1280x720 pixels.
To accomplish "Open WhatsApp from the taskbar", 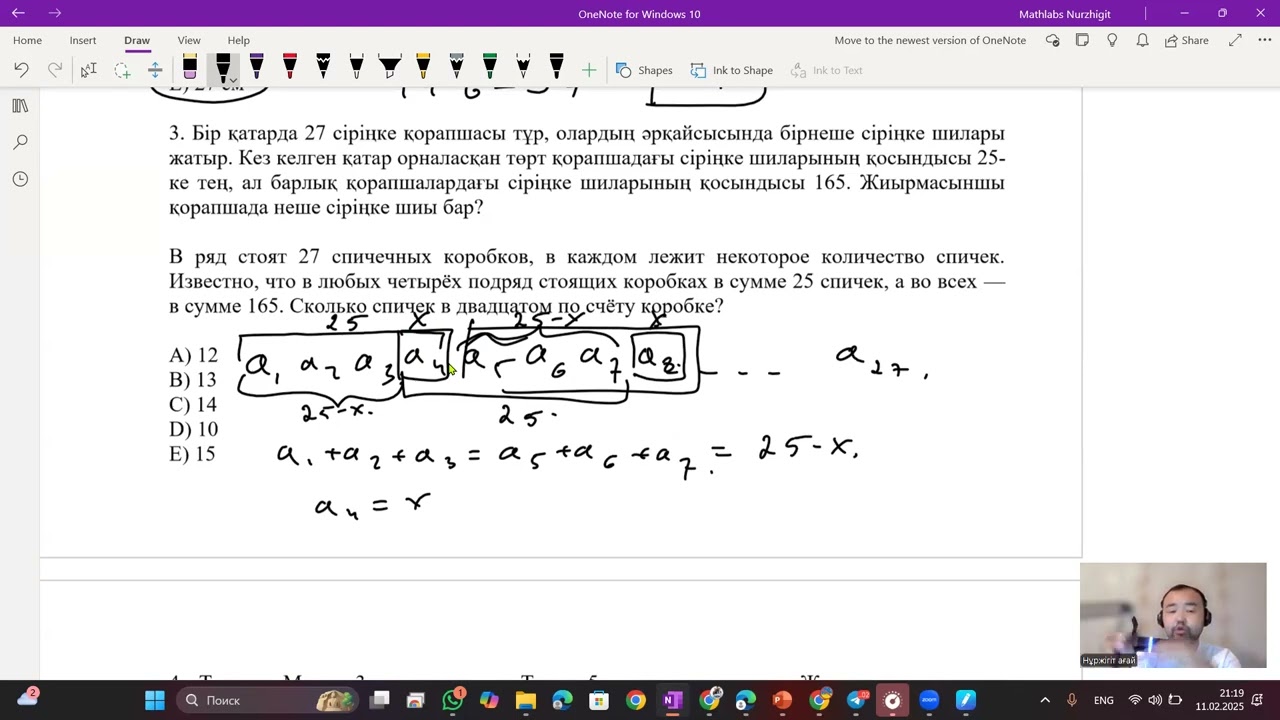I will (452, 700).
